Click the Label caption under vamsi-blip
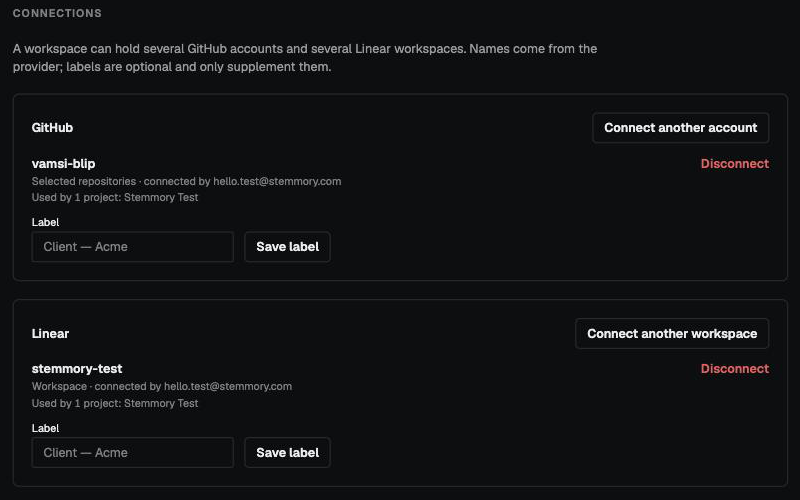The height and width of the screenshot is (500, 800). 45,222
